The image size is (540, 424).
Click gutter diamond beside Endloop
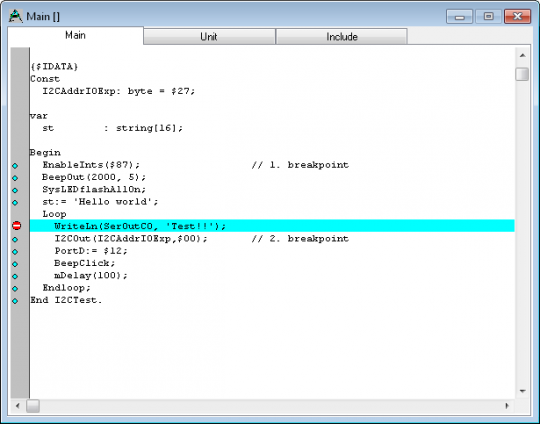click(15, 289)
